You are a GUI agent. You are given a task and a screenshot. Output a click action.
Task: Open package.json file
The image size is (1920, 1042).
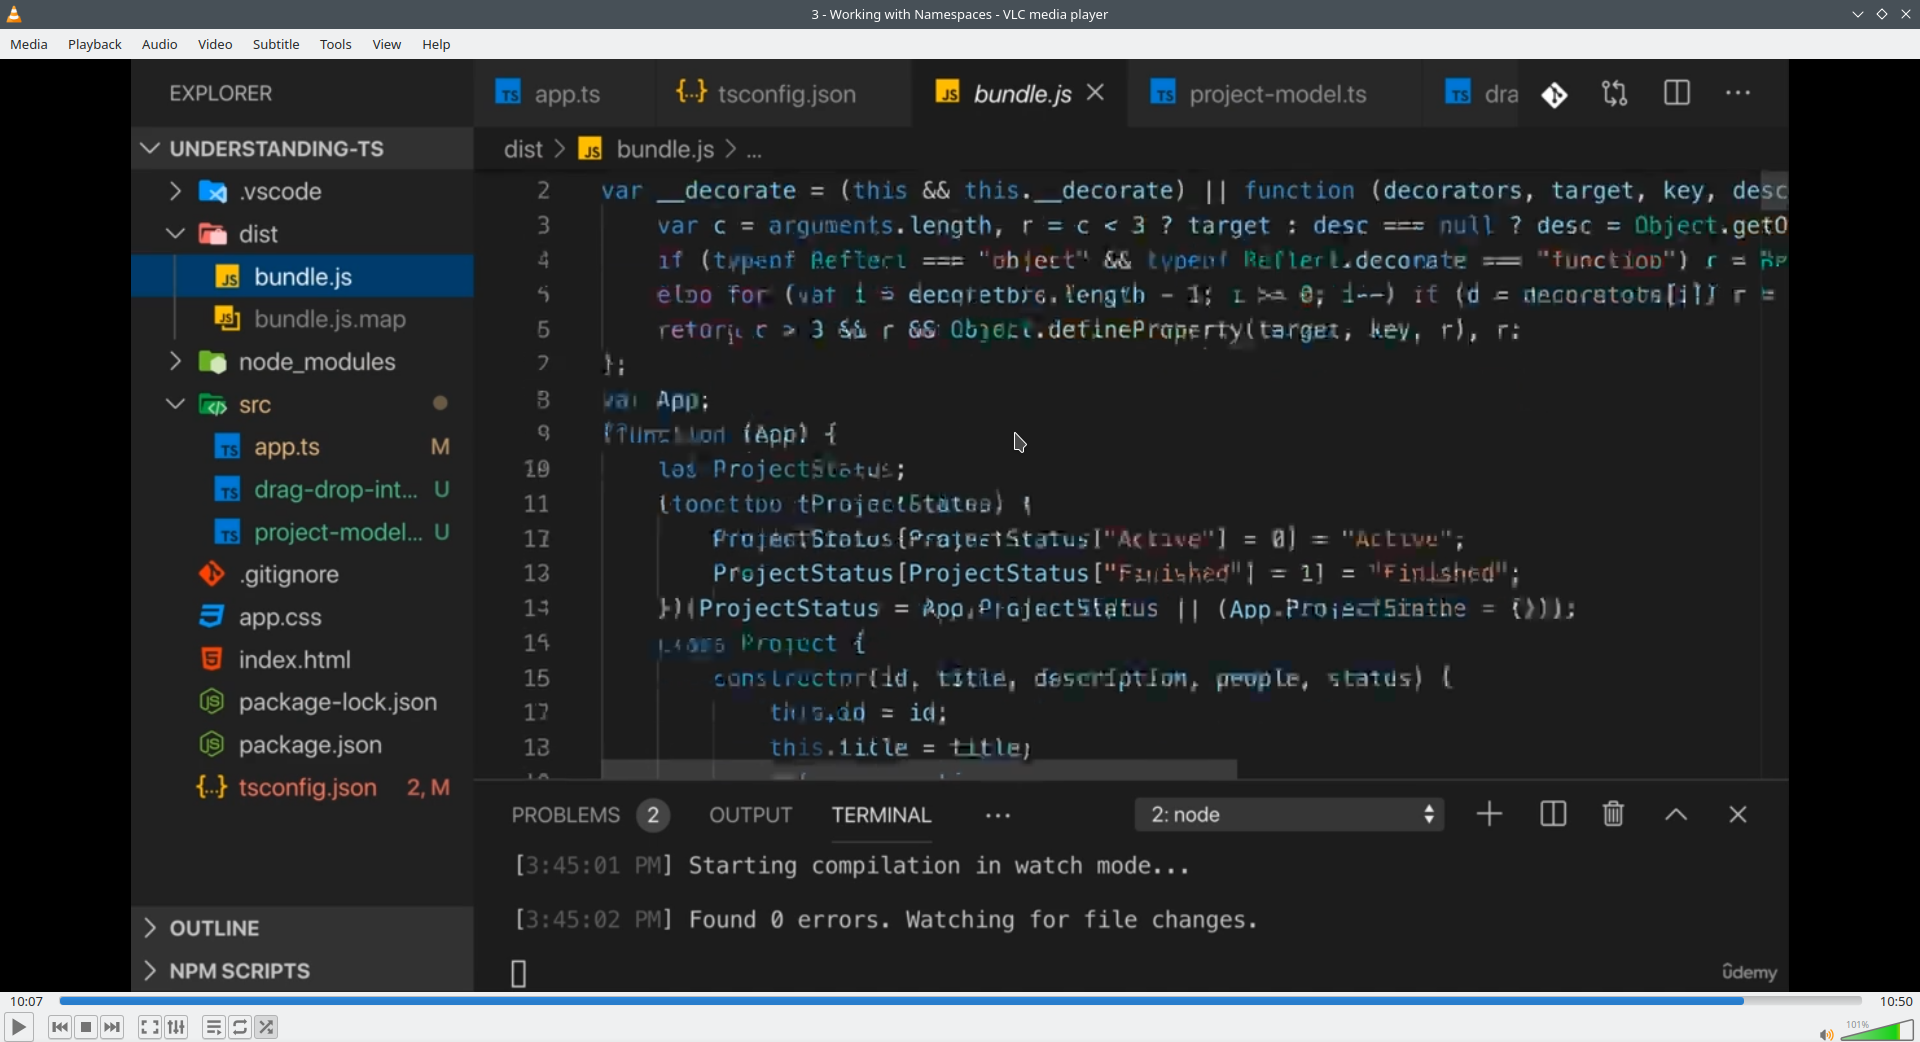click(x=303, y=745)
